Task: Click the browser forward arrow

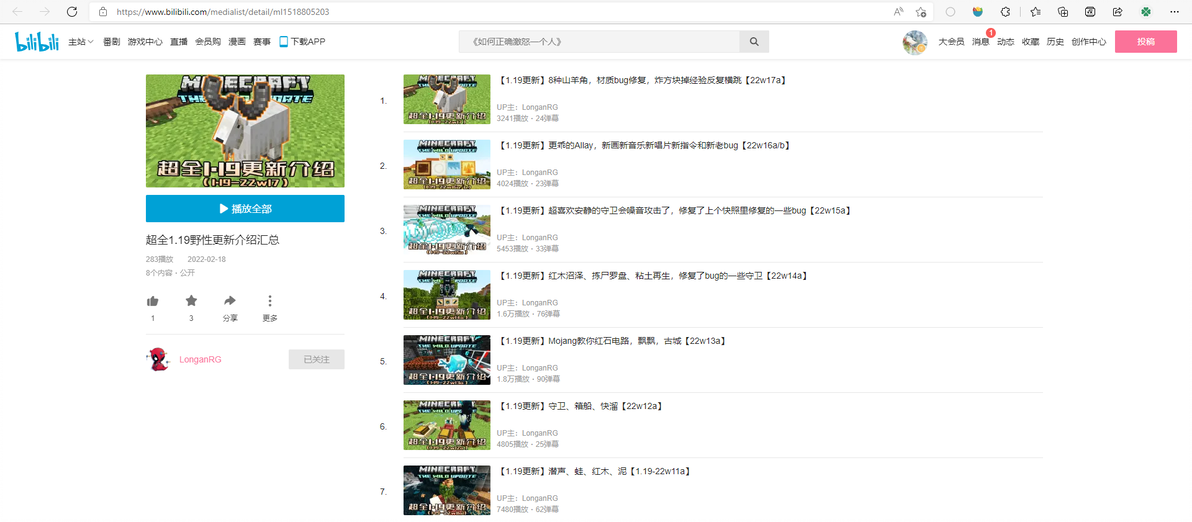Action: [45, 11]
